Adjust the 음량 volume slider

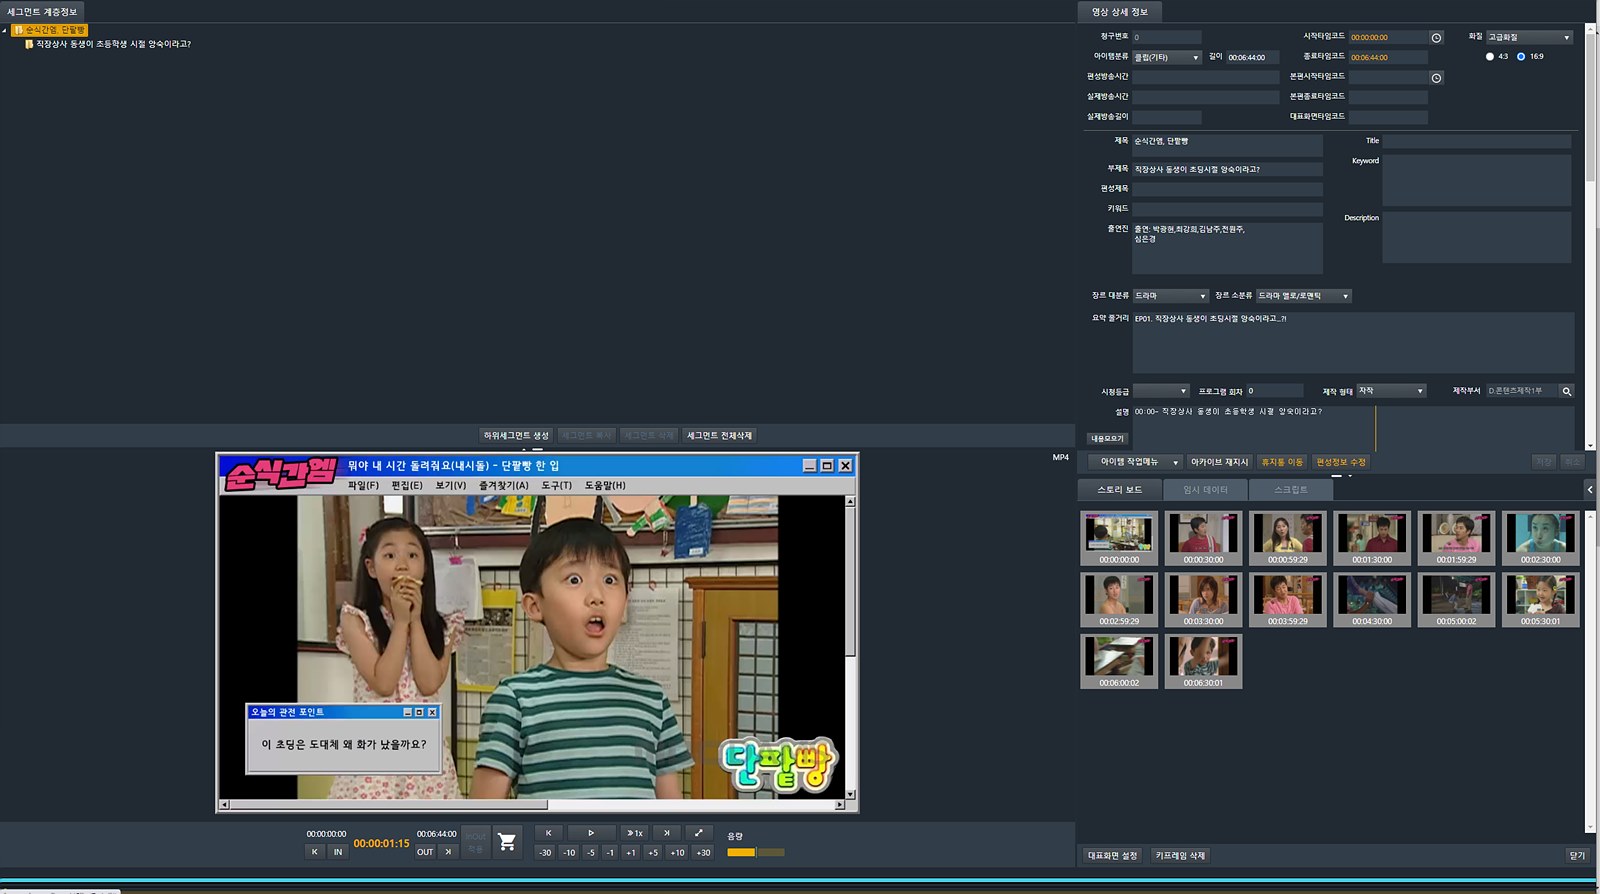coord(755,853)
